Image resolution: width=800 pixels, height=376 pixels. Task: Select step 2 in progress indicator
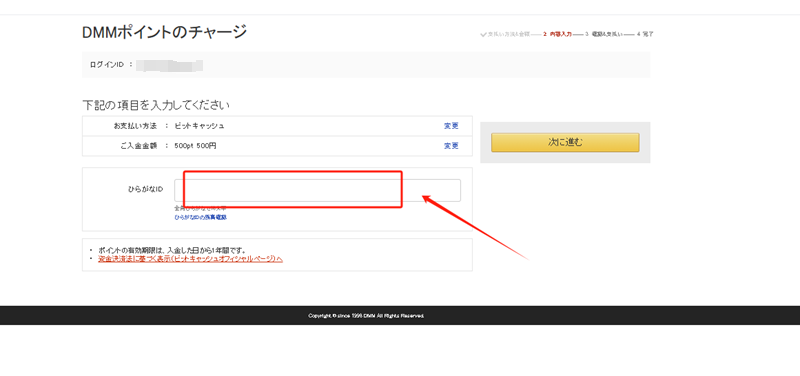[557, 35]
